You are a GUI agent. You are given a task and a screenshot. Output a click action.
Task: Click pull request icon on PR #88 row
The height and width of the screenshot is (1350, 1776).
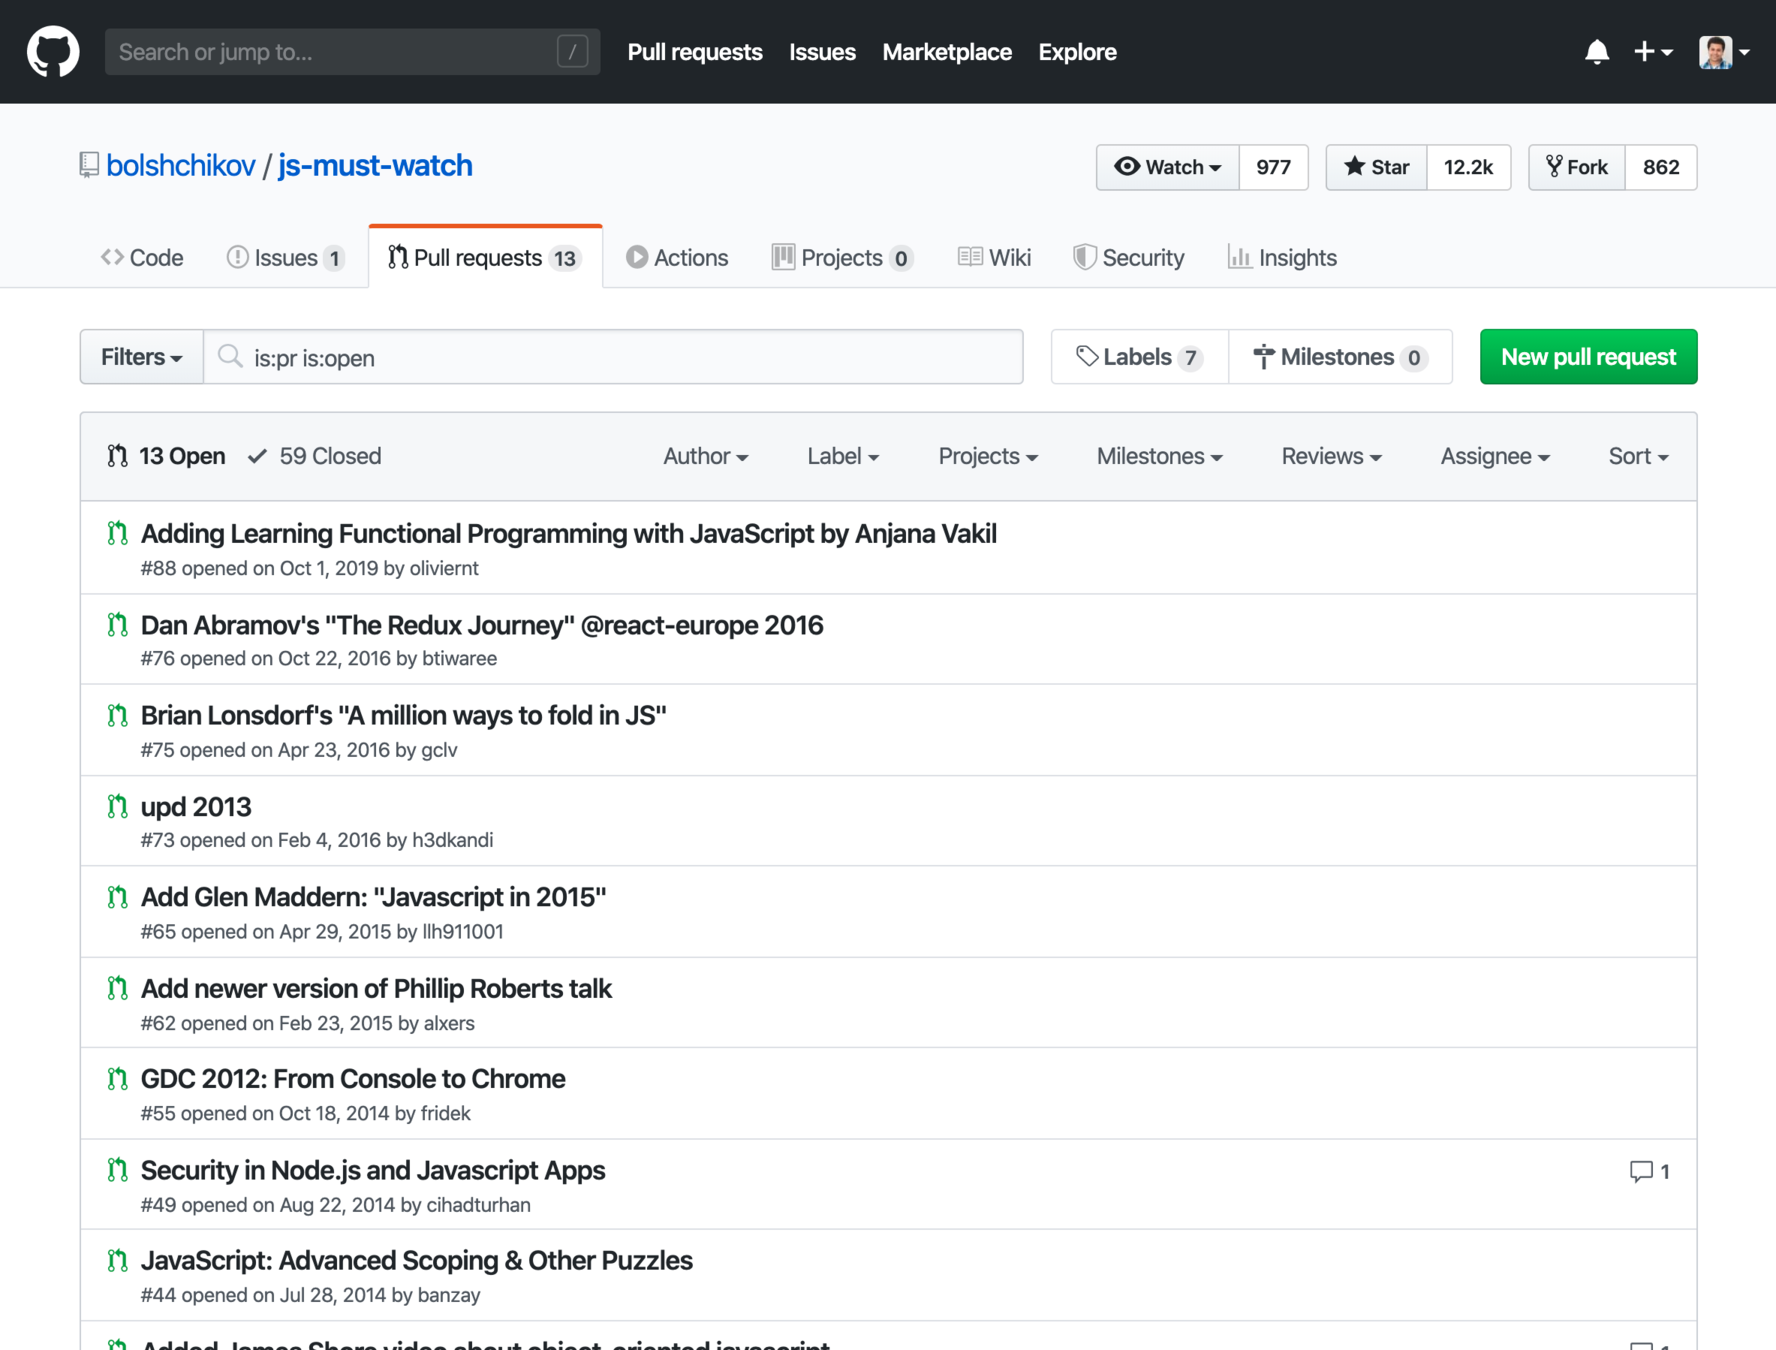point(118,534)
